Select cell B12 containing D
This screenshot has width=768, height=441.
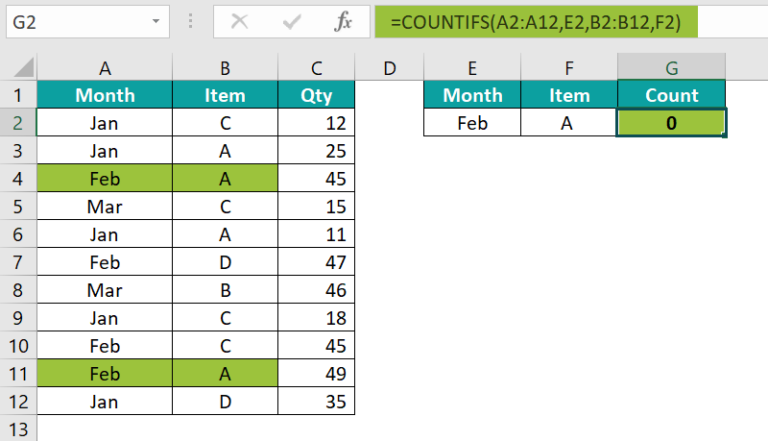225,401
